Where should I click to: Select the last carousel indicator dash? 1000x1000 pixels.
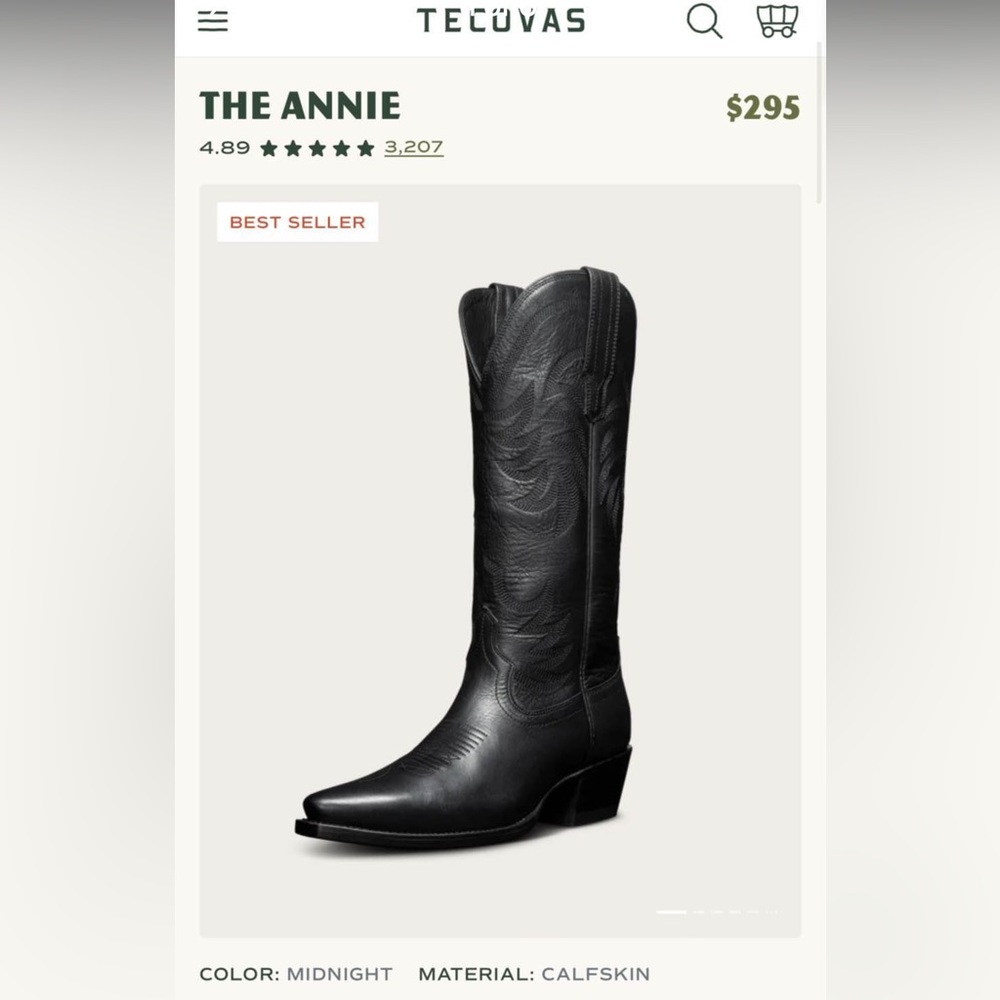[773, 912]
